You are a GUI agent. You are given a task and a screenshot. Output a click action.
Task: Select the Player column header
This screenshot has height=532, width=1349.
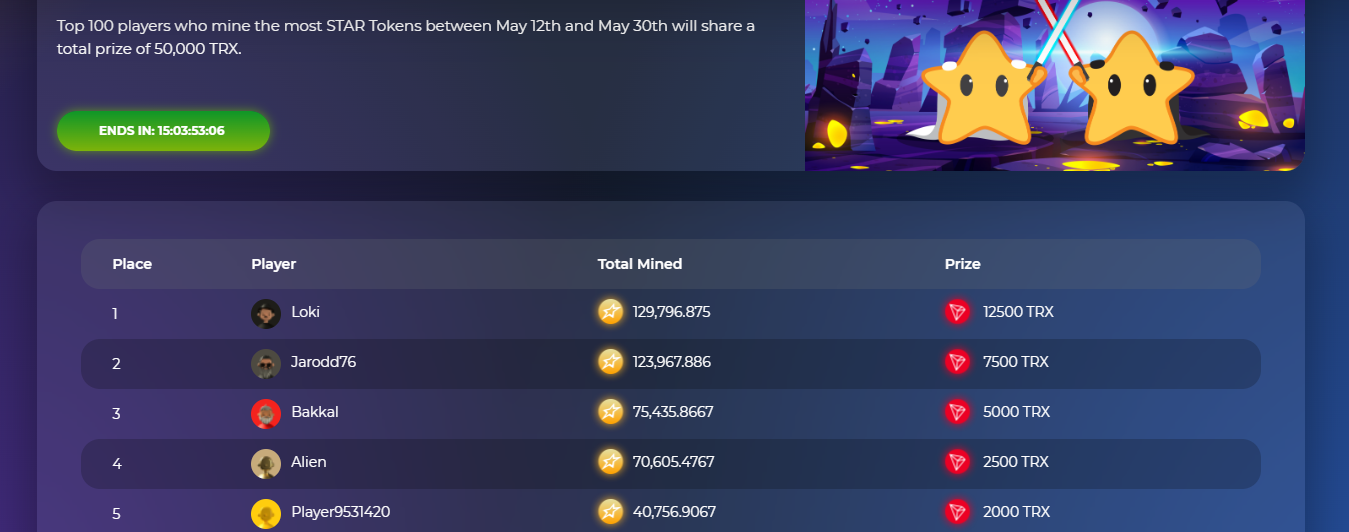click(273, 264)
